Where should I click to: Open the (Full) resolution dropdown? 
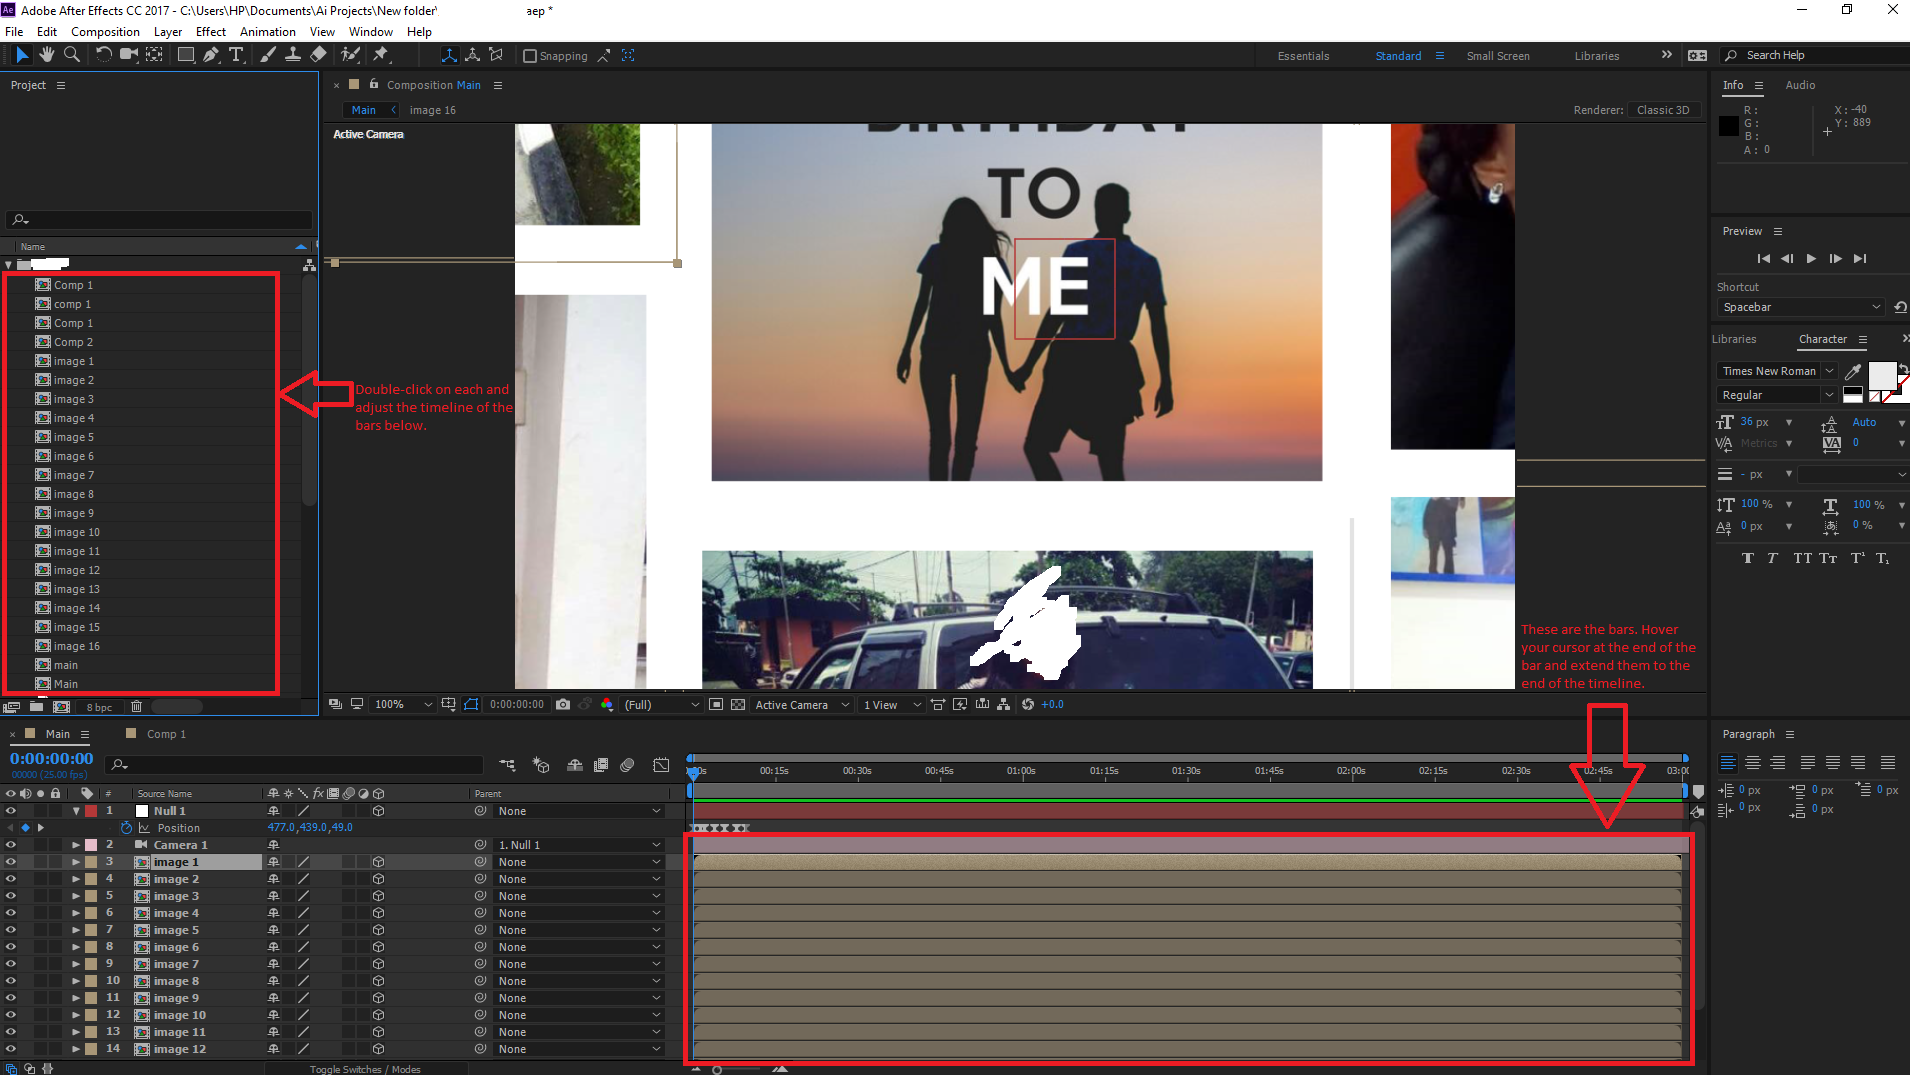[x=661, y=705]
